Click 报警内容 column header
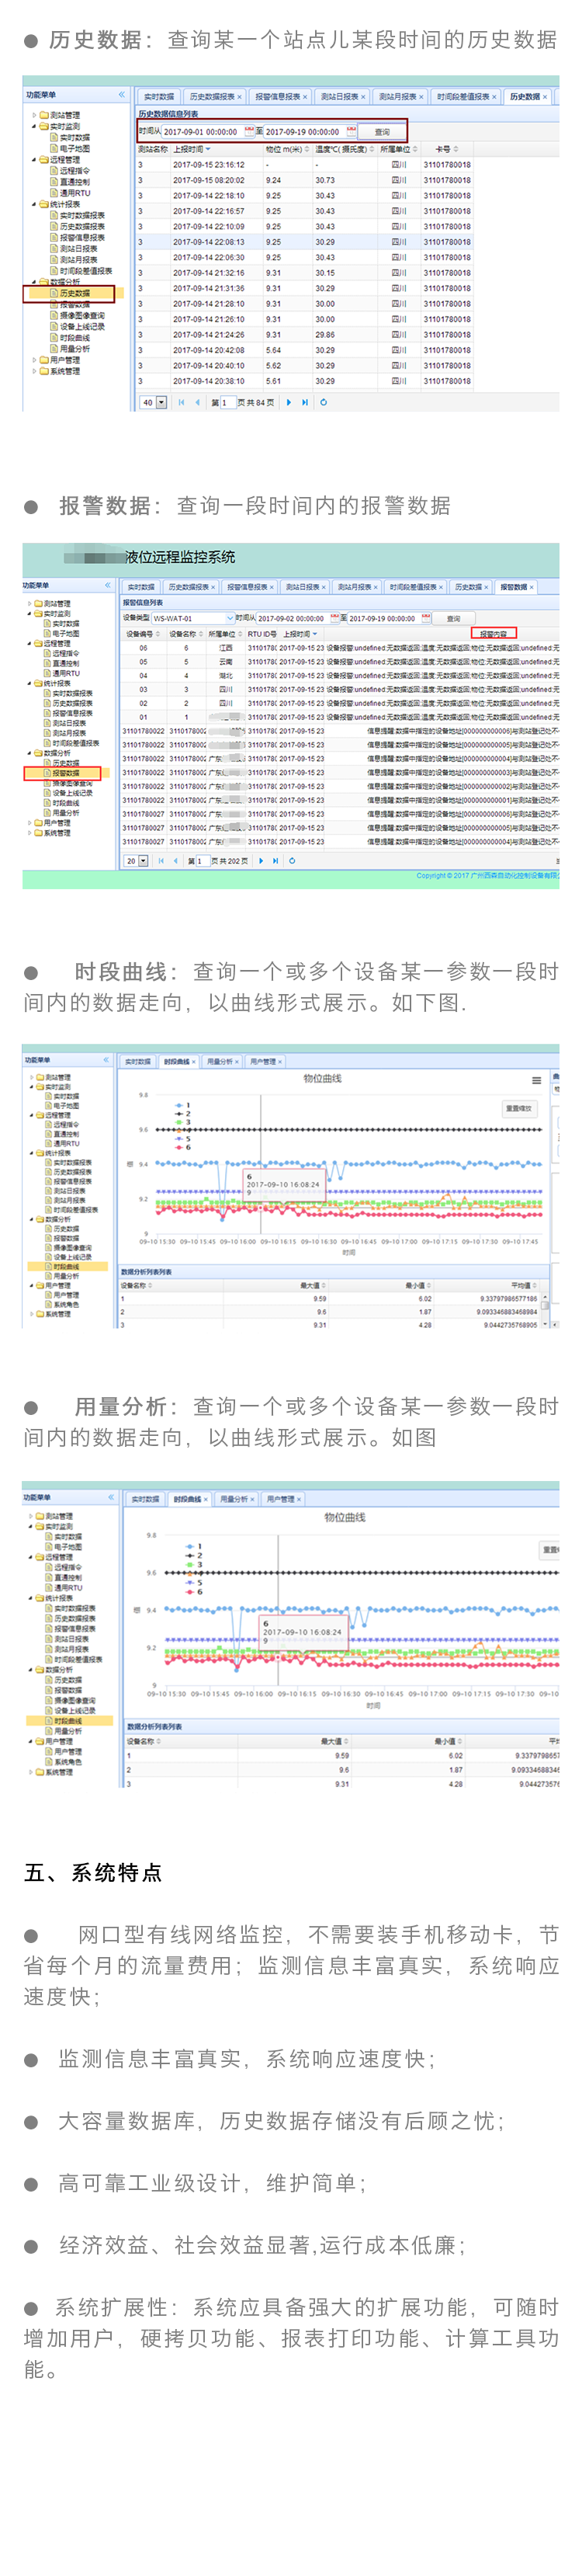 coord(493,633)
